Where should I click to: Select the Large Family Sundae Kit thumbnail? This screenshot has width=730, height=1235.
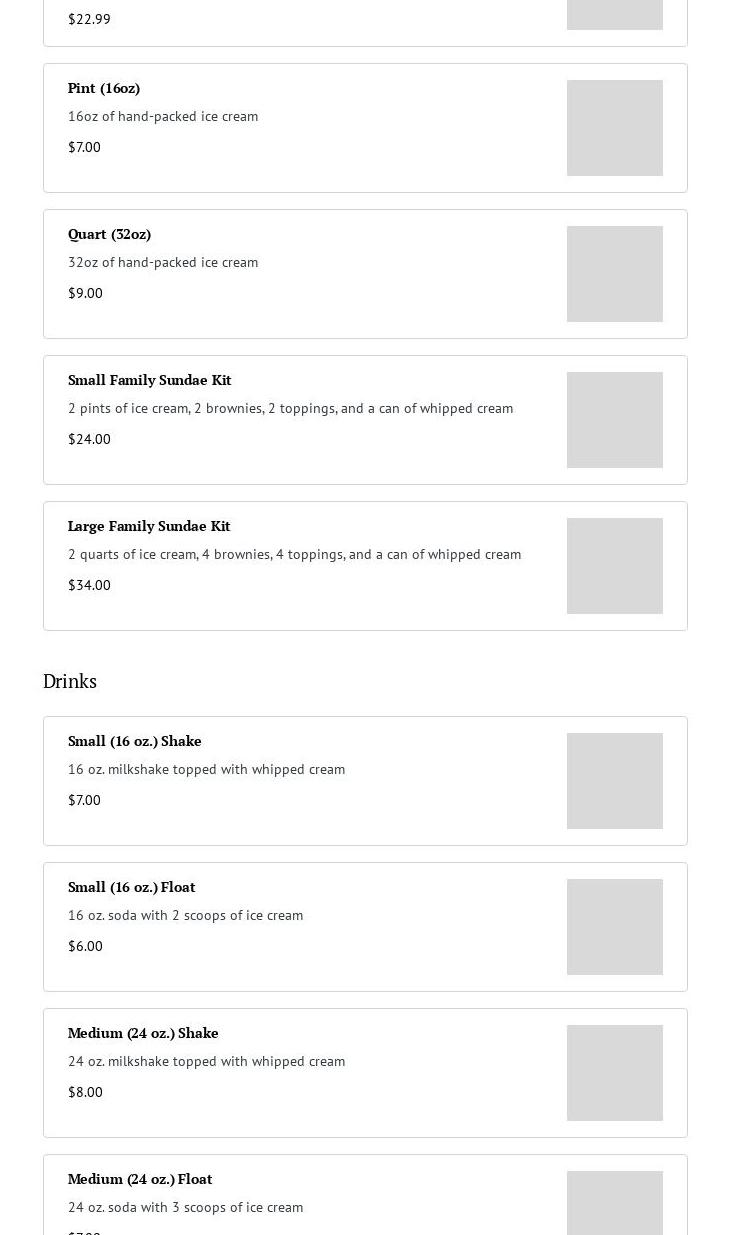coord(614,566)
